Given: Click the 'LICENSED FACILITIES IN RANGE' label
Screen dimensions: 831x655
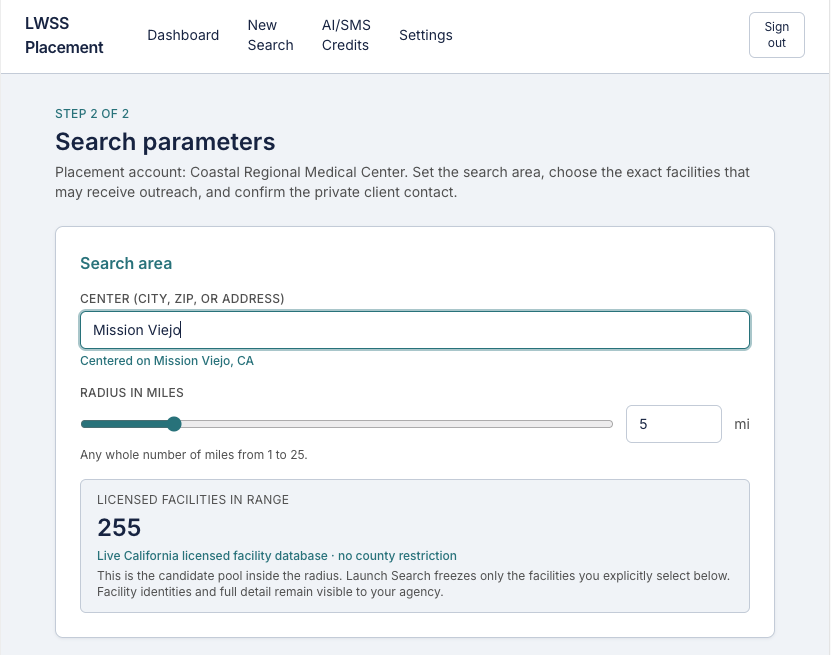Looking at the screenshot, I should coord(193,500).
